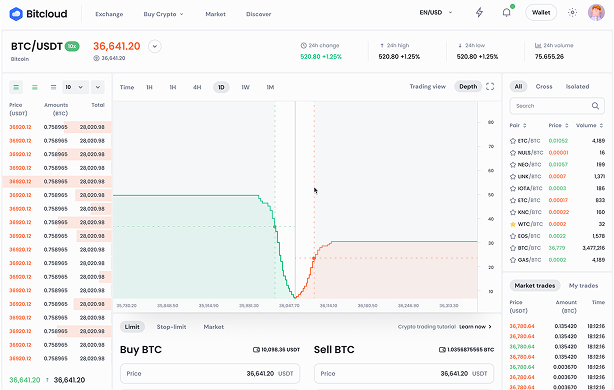The width and height of the screenshot is (614, 390).
Task: Select the 1W time interval
Action: 246,87
